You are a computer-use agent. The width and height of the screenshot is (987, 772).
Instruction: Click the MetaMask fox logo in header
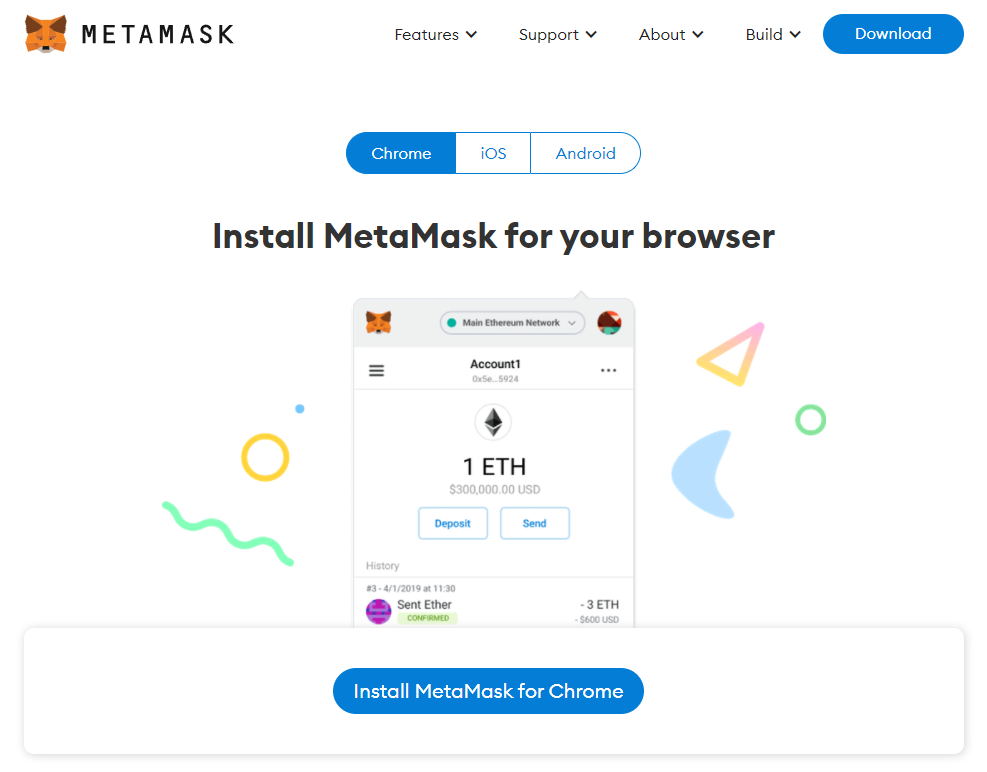pos(45,34)
